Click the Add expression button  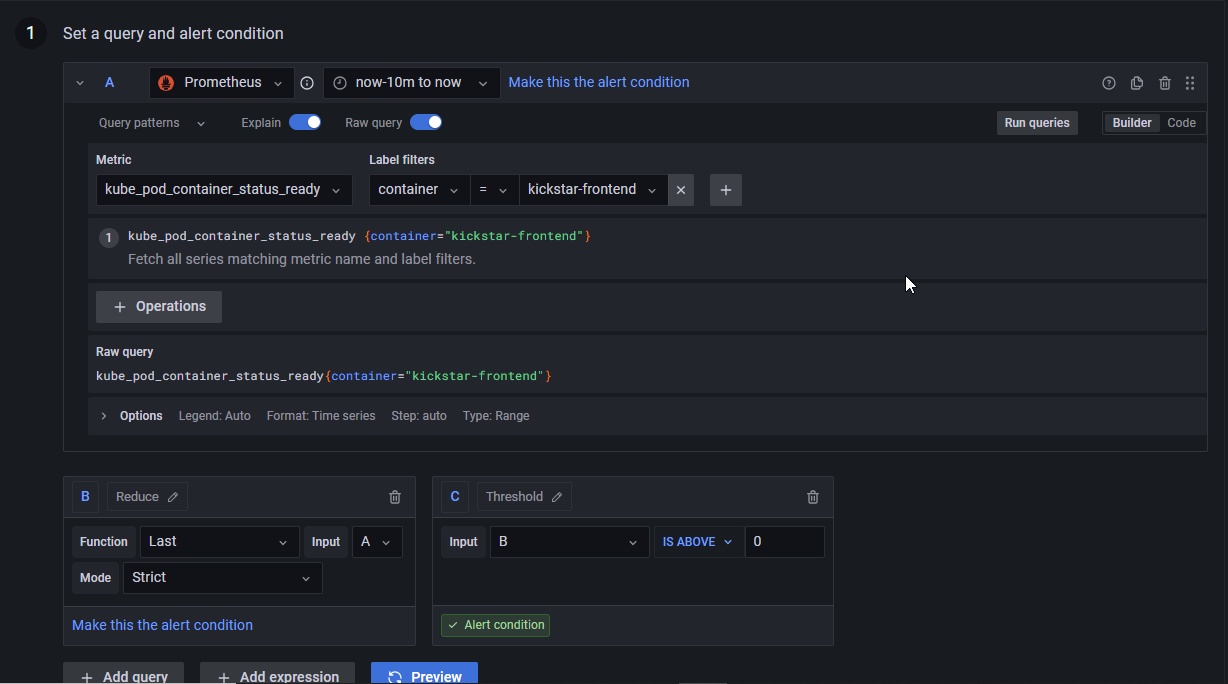(278, 675)
